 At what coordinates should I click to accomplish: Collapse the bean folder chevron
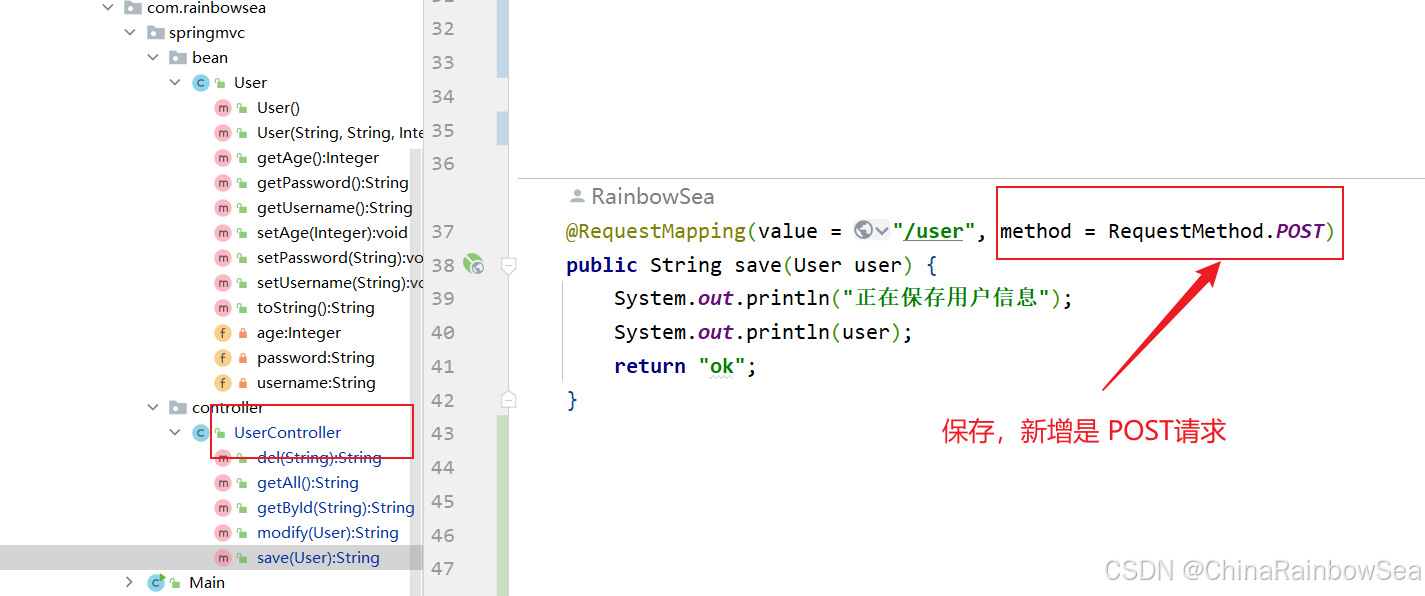(x=153, y=58)
